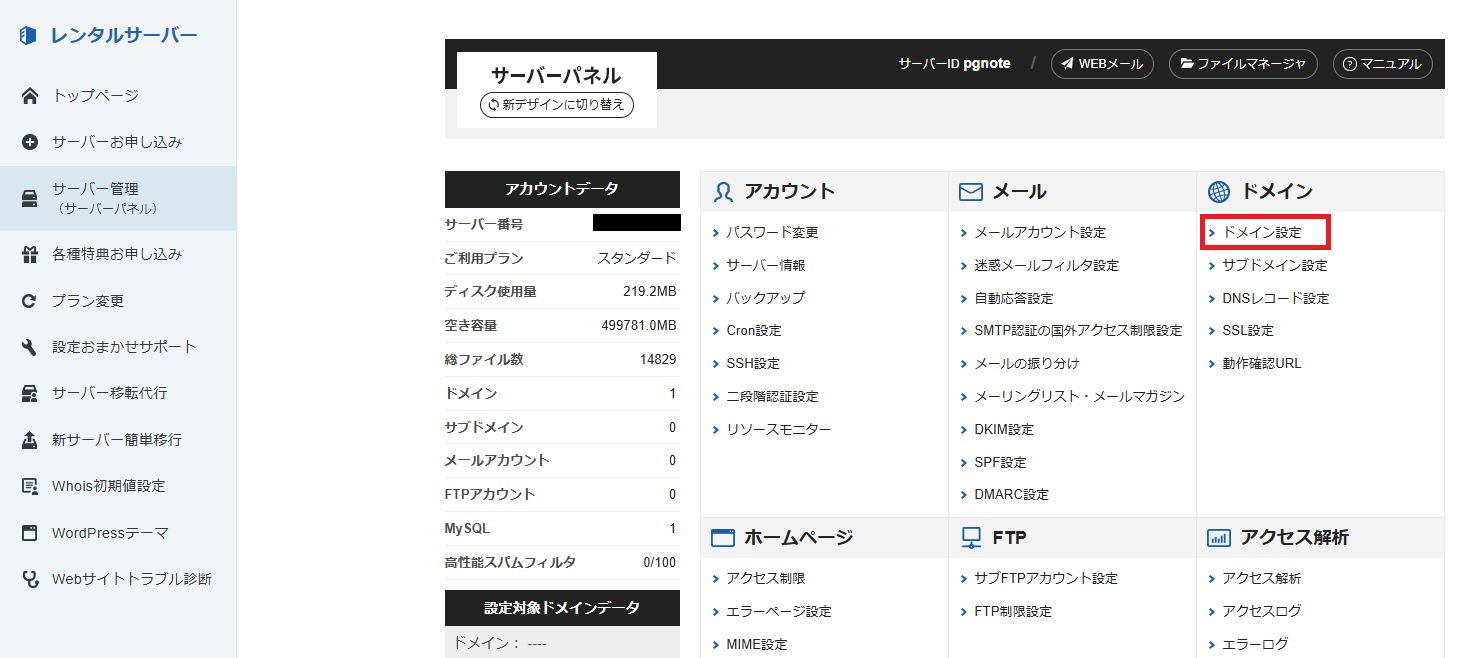Open サブFTPアカウント設定 link
The image size is (1469, 658).
pyautogui.click(x=1046, y=578)
